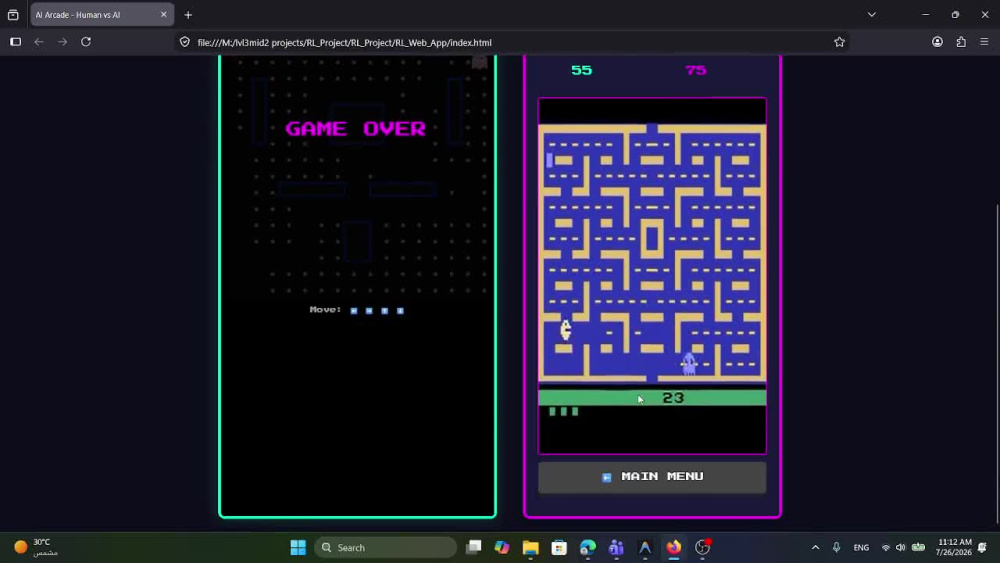The width and height of the screenshot is (1000, 563).
Task: Open File Explorer from taskbar
Action: 531,547
